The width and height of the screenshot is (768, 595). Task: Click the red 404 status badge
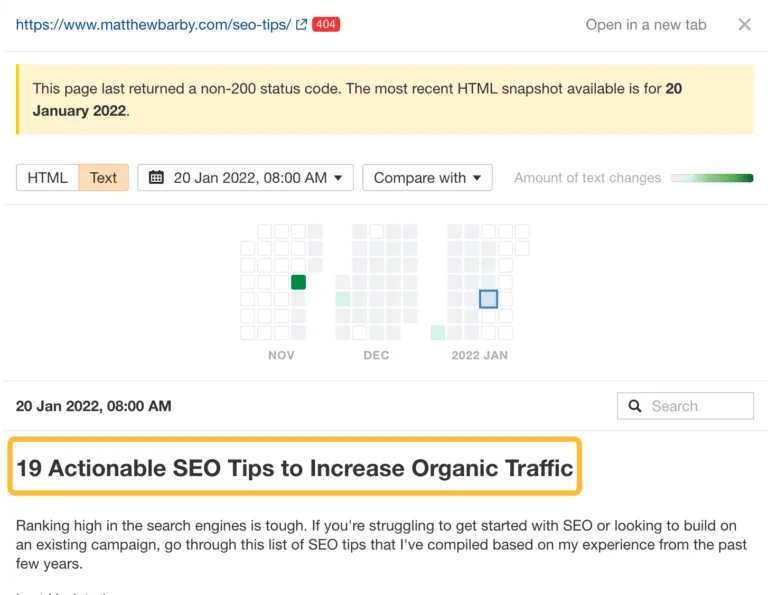point(326,24)
